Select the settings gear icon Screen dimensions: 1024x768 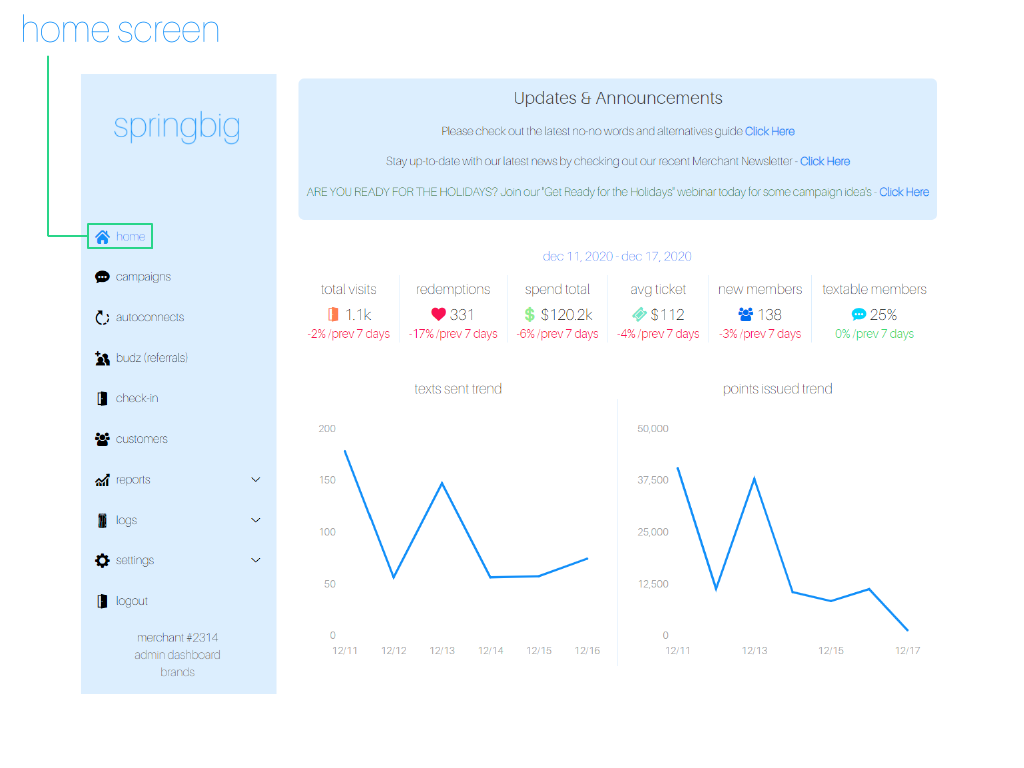tap(100, 560)
